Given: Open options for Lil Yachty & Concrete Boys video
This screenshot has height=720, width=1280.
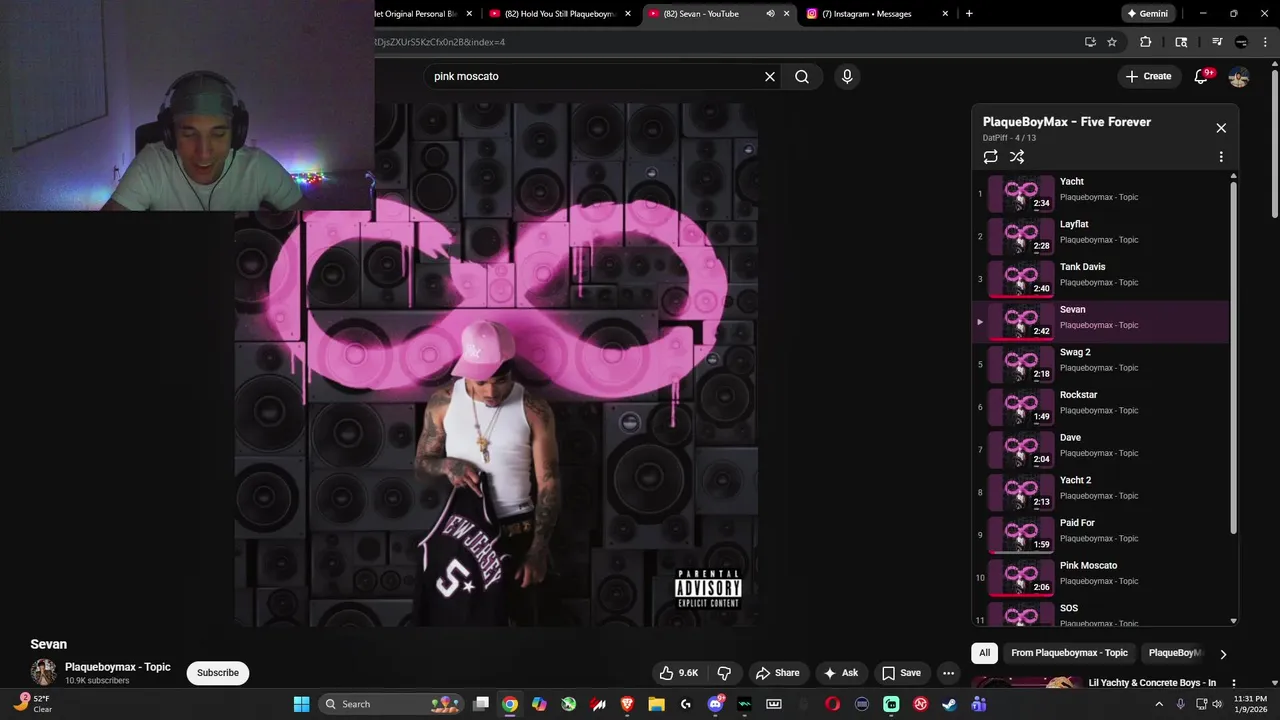Looking at the screenshot, I should tap(1233, 683).
